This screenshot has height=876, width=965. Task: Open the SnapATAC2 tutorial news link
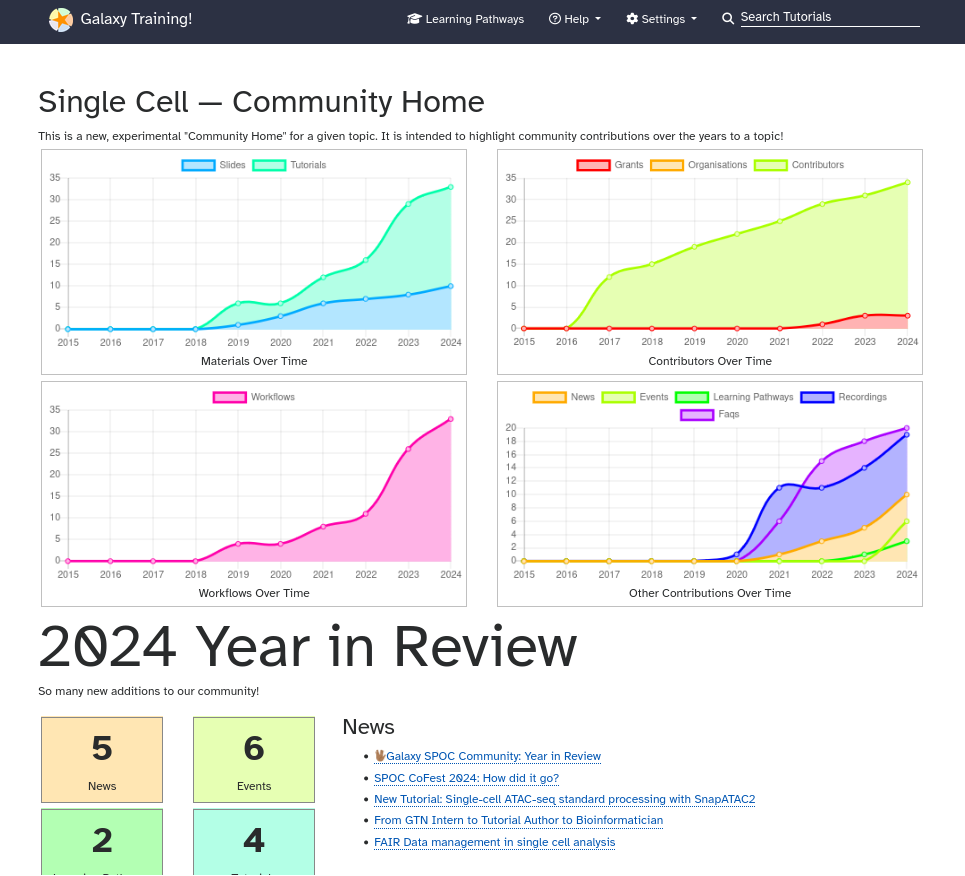(x=564, y=799)
